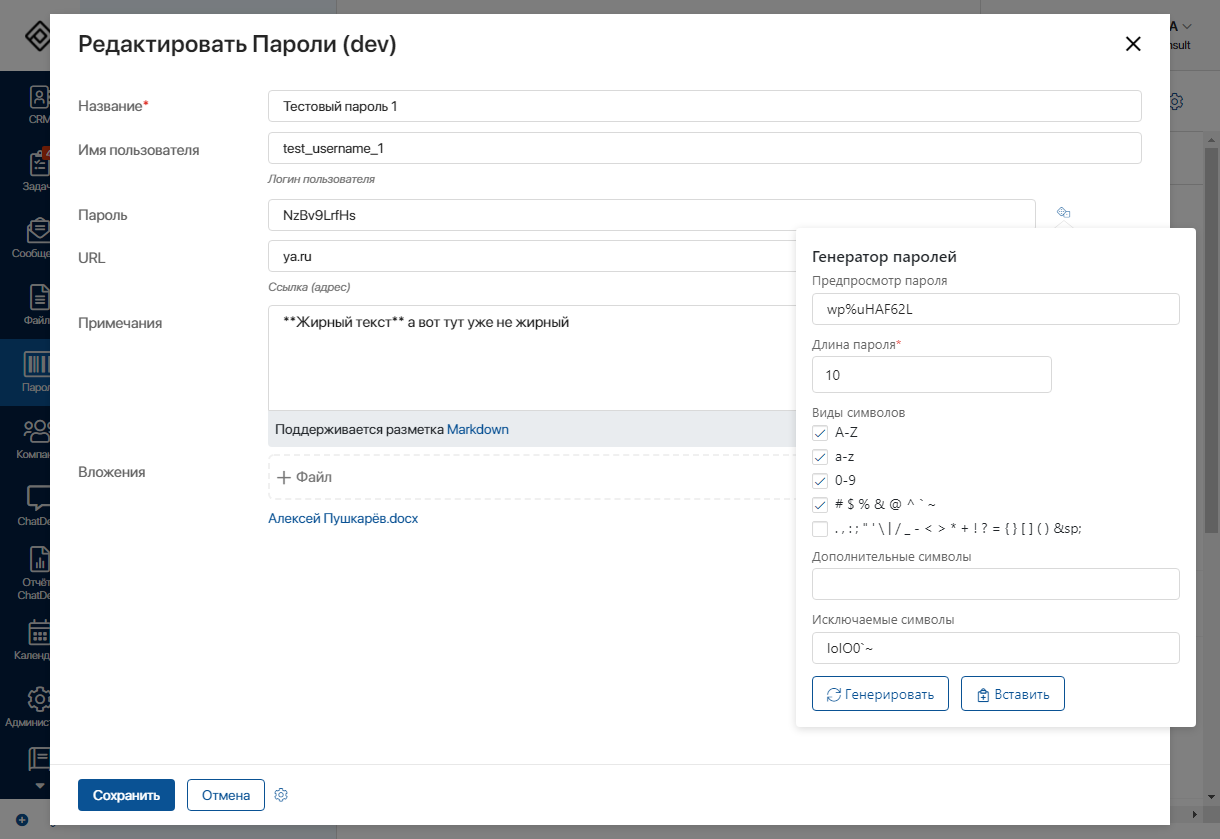Enable the punctuation symbols checkbox
Image resolution: width=1220 pixels, height=839 pixels.
820,529
